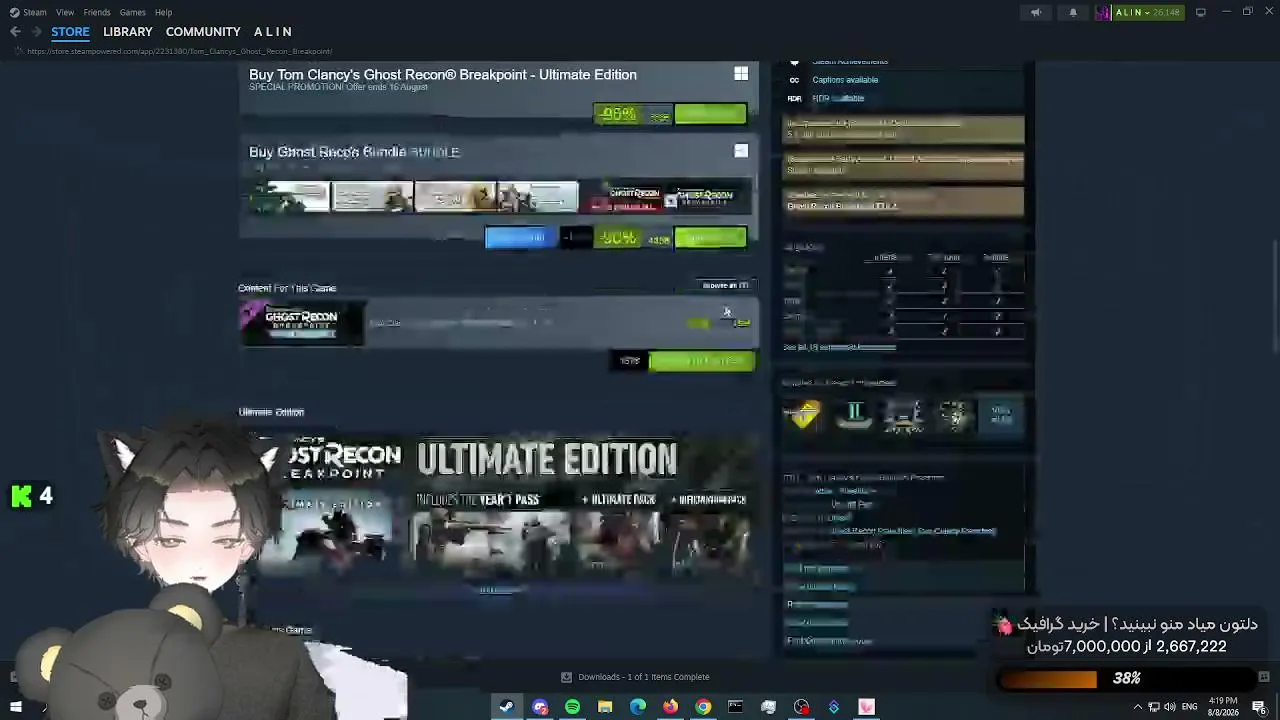Open Steam notifications bell
1280x720 pixels.
click(1073, 12)
